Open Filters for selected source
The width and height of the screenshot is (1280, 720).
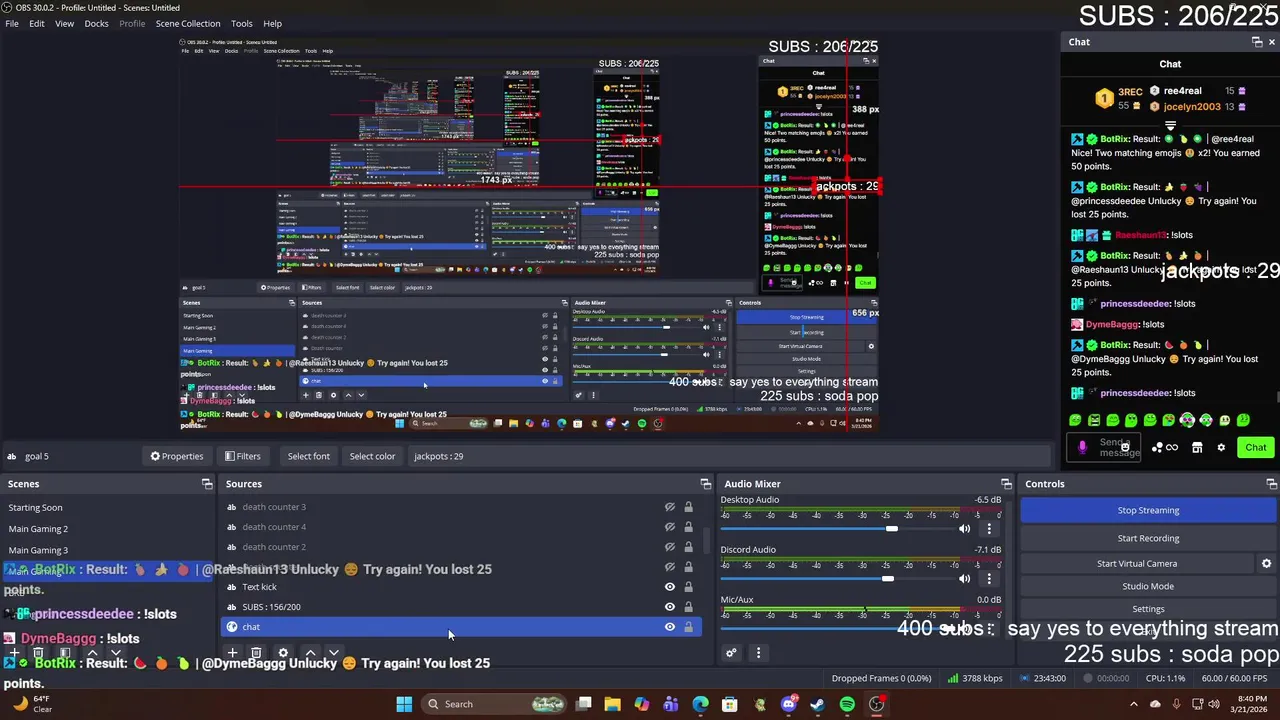tap(242, 456)
